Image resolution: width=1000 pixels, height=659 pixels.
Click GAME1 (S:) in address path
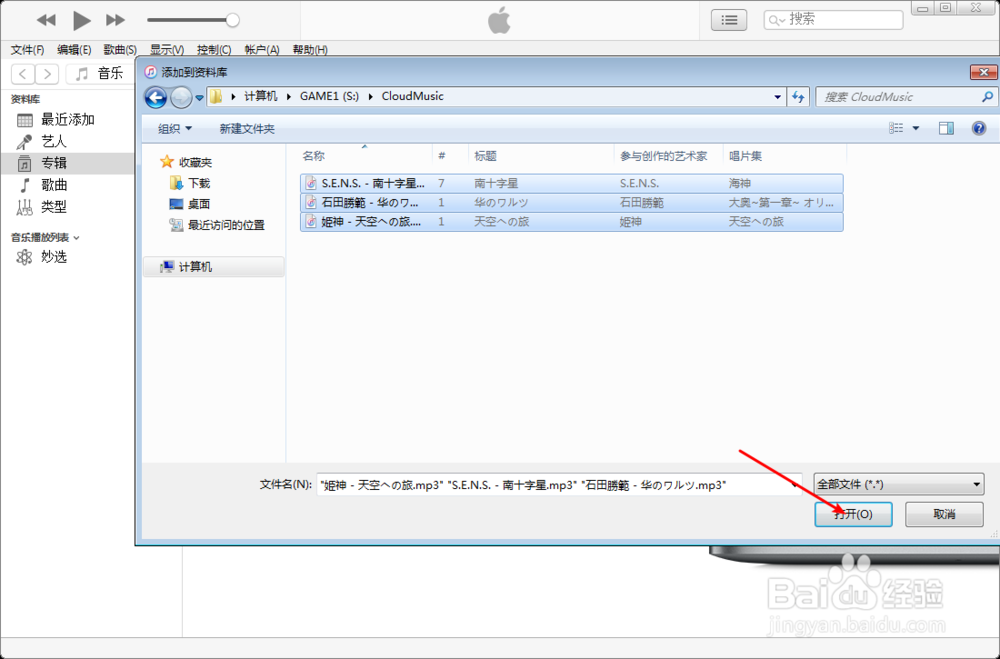[330, 96]
